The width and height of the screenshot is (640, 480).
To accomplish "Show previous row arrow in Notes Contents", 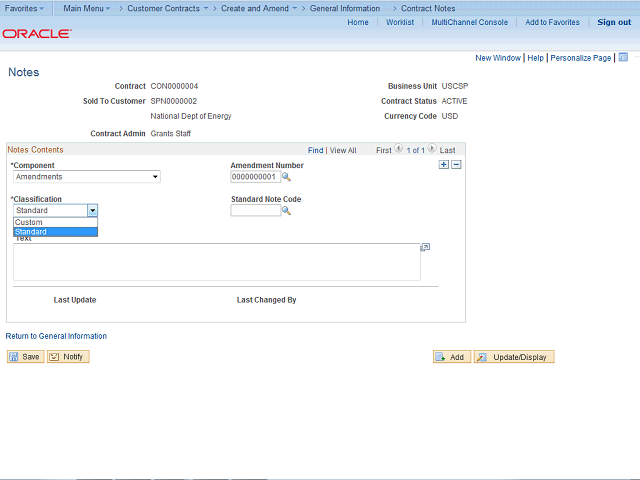I will click(399, 149).
